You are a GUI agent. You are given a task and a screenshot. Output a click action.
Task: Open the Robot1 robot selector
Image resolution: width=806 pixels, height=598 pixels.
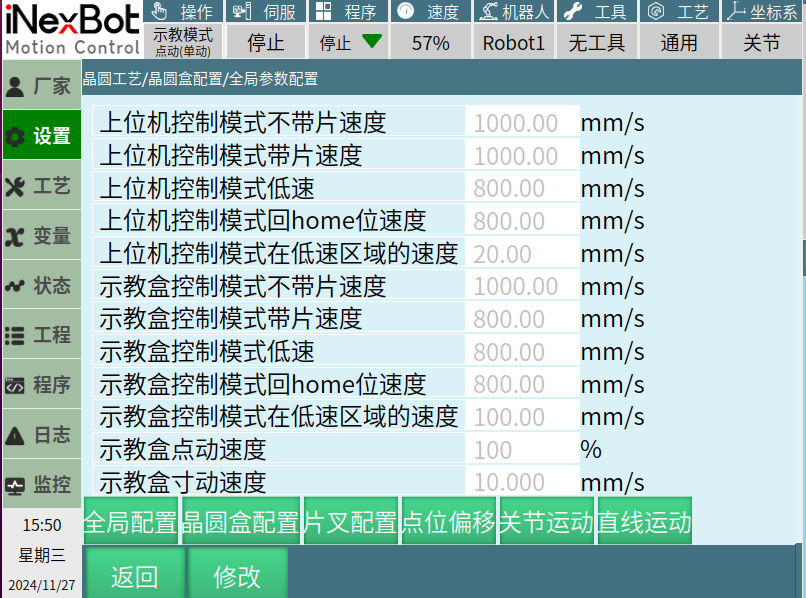513,43
